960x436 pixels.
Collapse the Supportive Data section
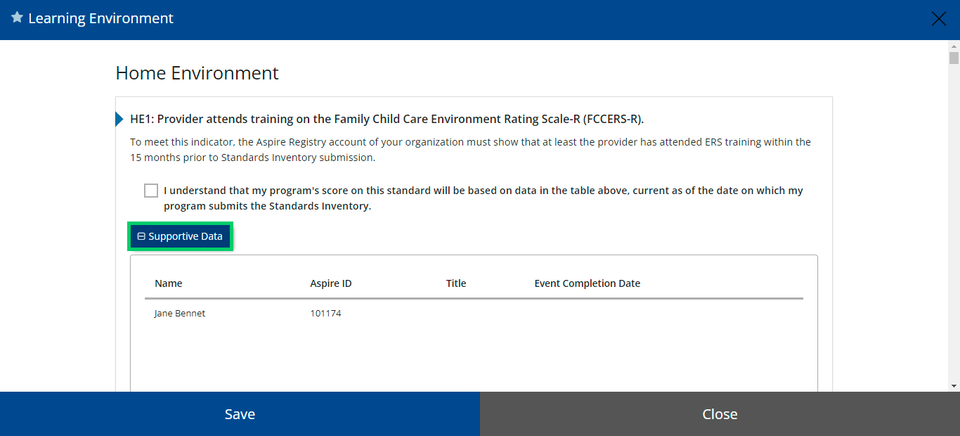[180, 236]
